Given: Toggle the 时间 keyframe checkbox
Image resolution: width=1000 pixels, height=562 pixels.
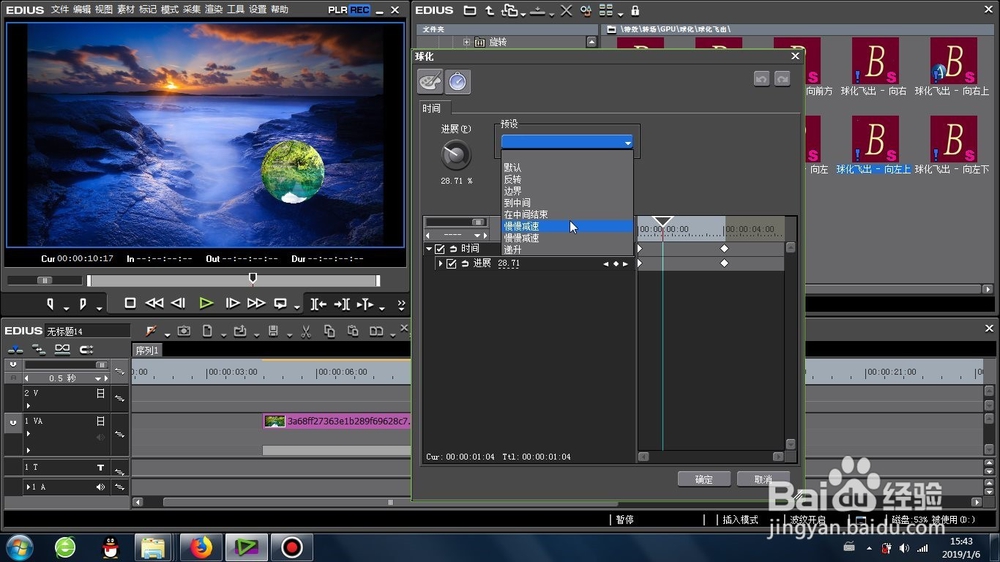Looking at the screenshot, I should [x=439, y=249].
